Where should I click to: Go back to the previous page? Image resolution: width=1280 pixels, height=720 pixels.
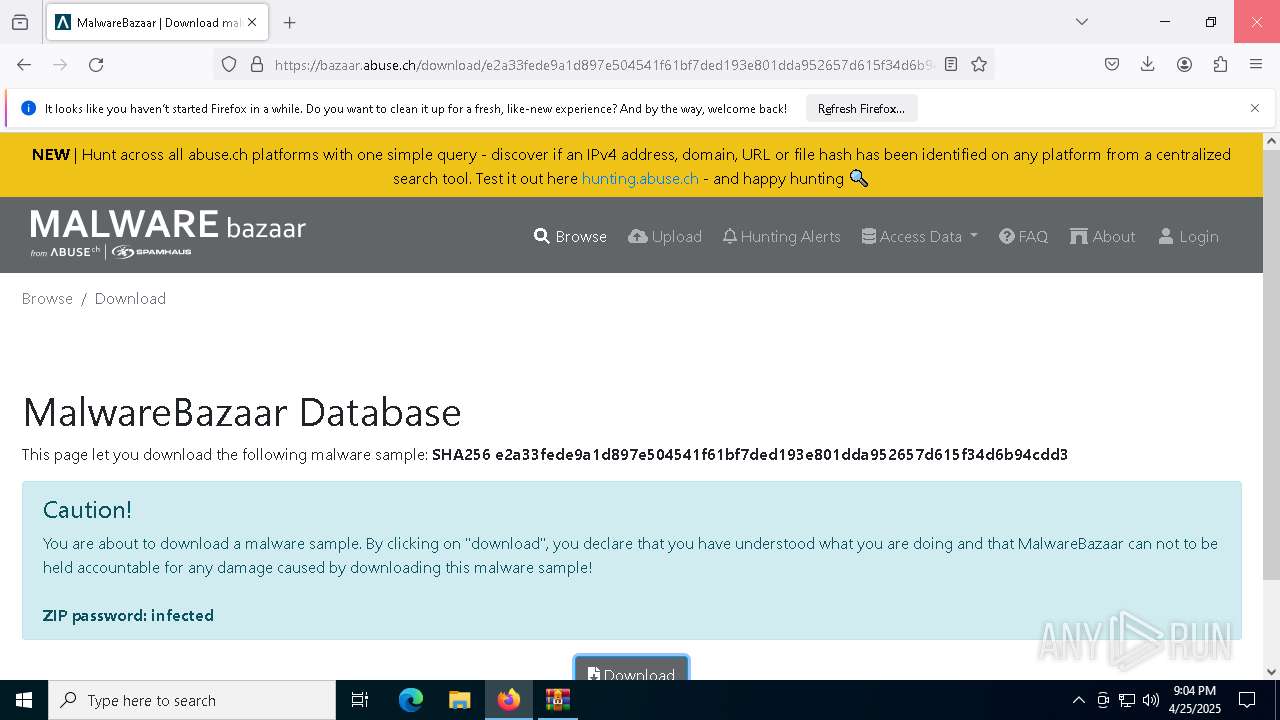click(x=24, y=64)
